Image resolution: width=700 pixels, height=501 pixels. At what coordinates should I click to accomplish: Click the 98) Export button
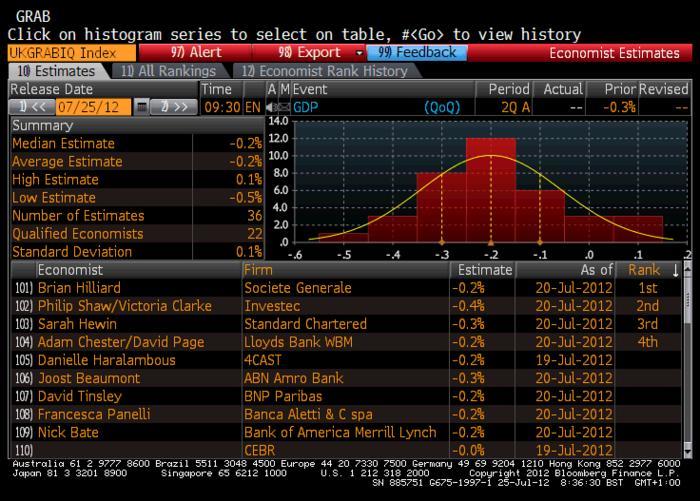(x=309, y=53)
